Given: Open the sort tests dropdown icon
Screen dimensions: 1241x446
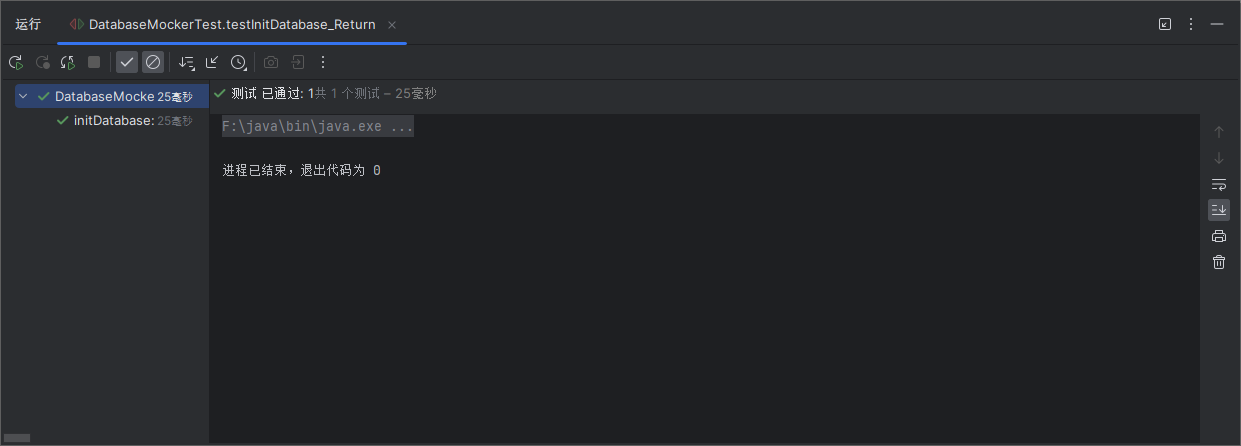Looking at the screenshot, I should 186,62.
